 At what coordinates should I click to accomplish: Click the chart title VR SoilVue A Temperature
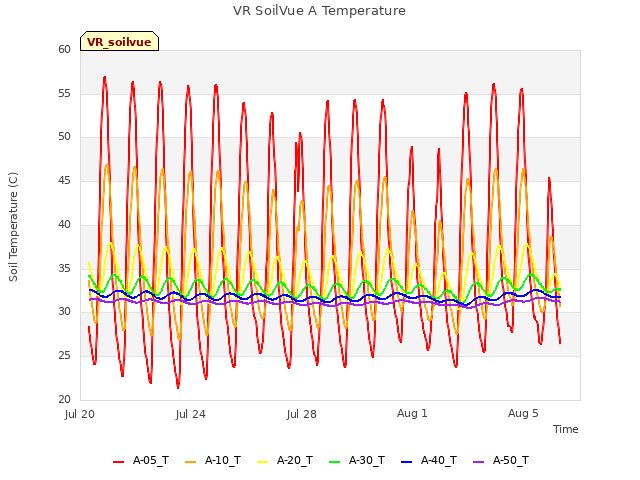pyautogui.click(x=319, y=11)
